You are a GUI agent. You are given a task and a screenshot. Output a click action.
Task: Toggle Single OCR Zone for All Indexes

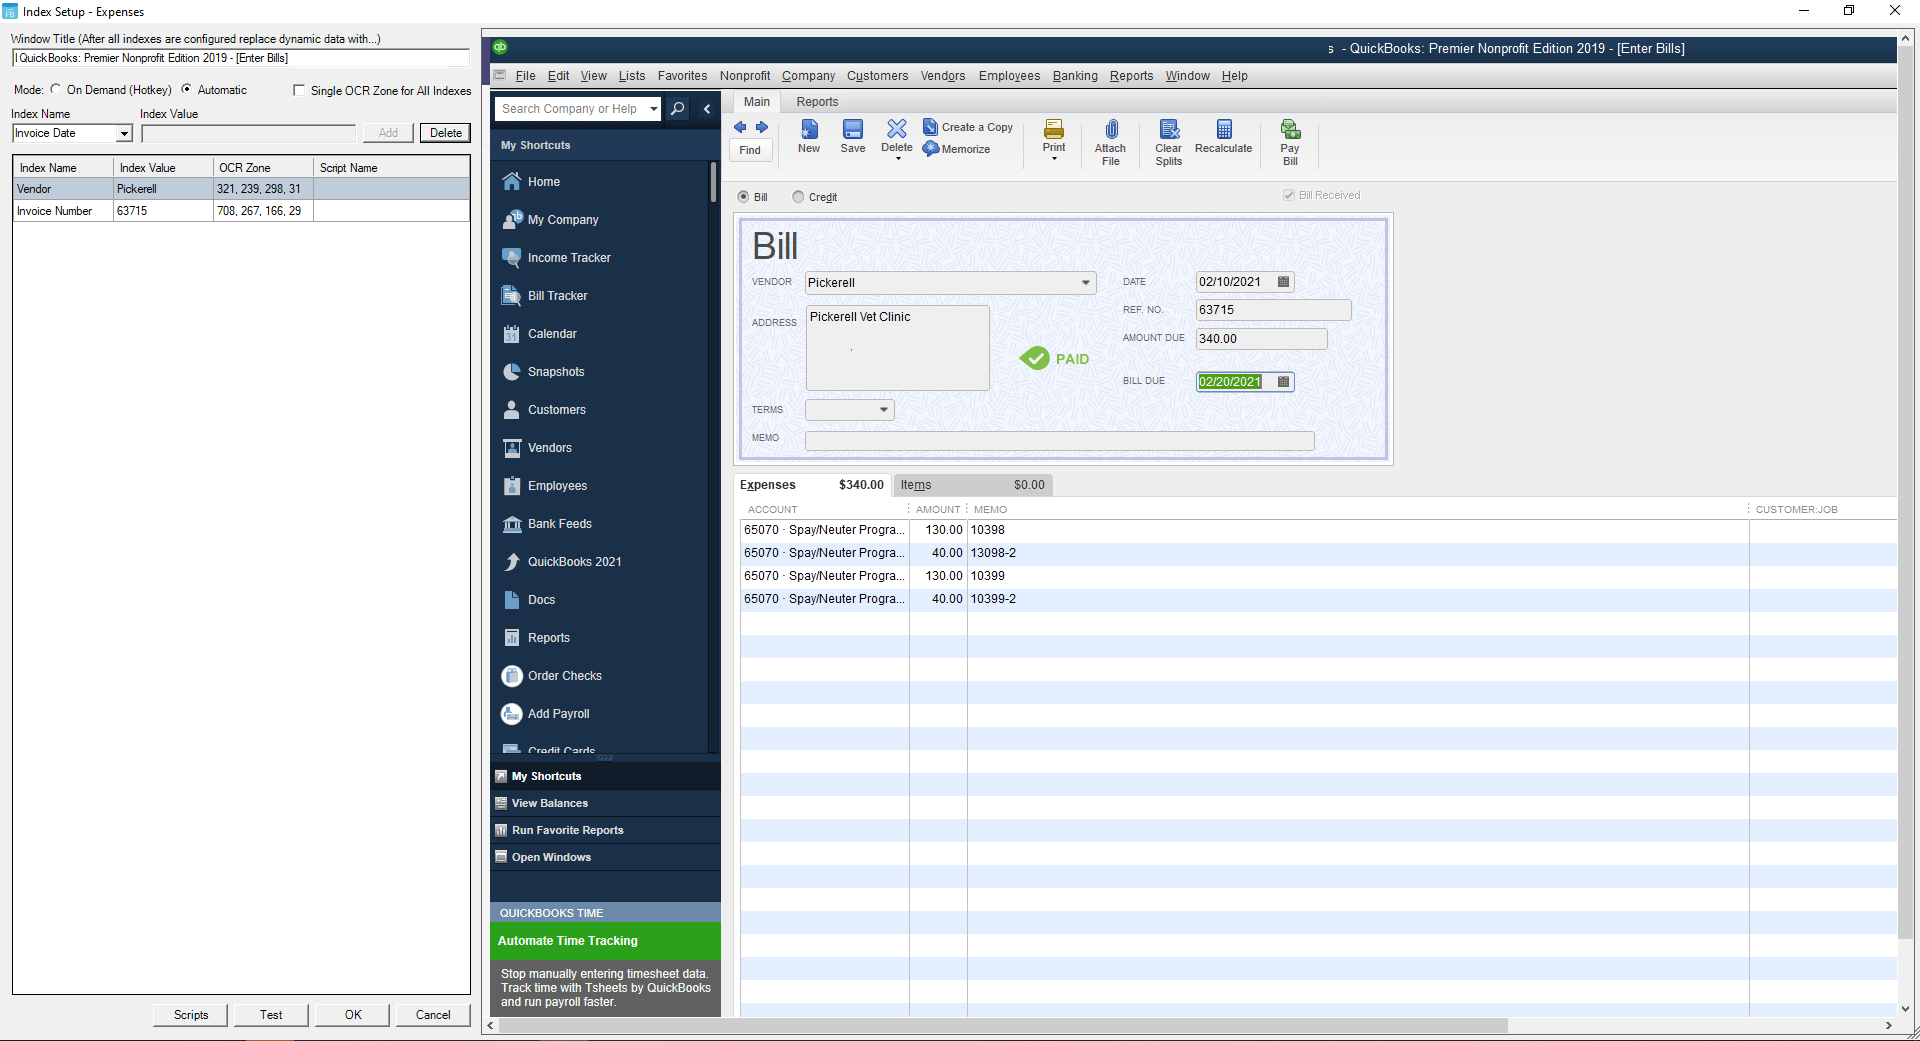[x=299, y=90]
